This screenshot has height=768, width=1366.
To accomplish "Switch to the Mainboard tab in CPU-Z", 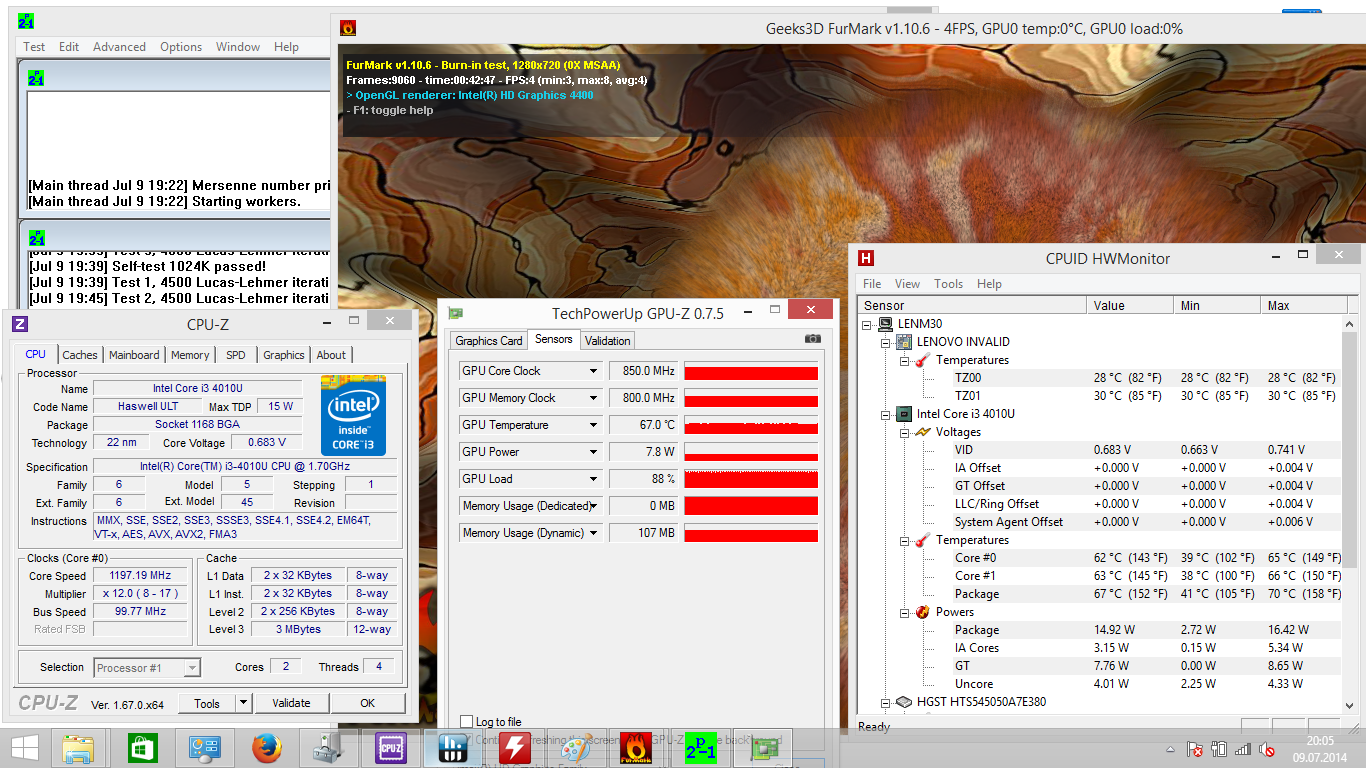I will [134, 355].
